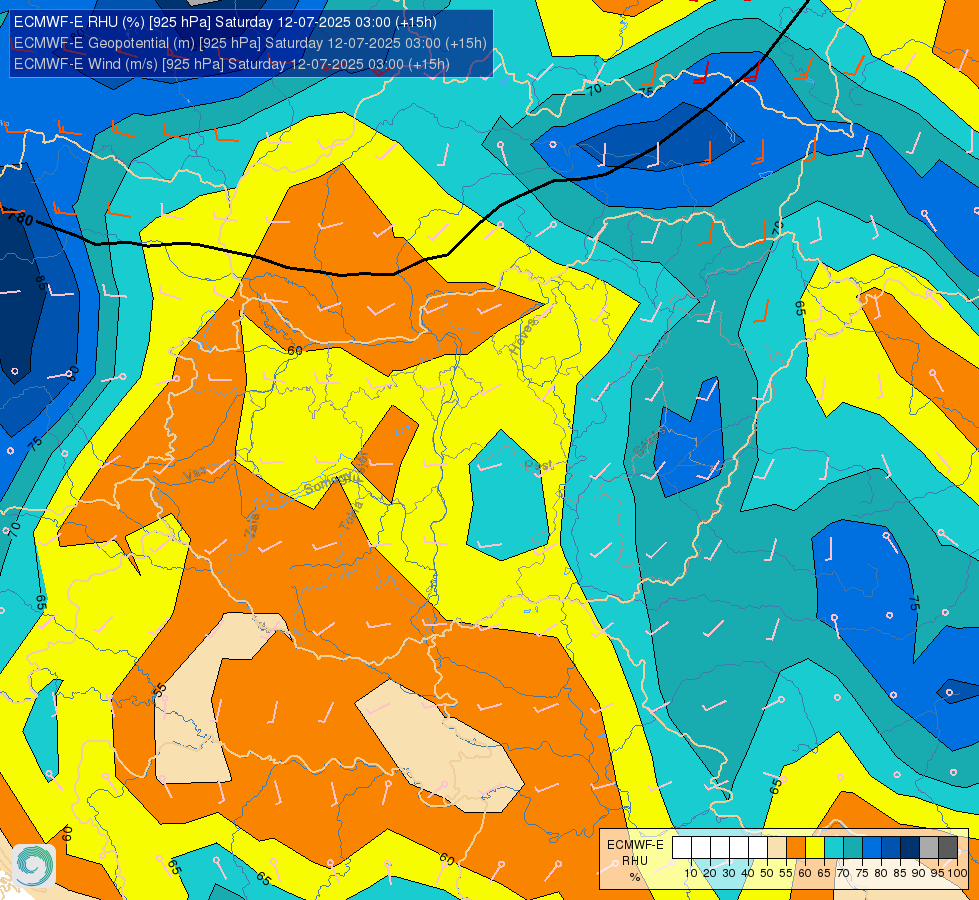Image resolution: width=979 pixels, height=900 pixels.
Task: Click the Vas county label on the map
Action: [x=195, y=475]
